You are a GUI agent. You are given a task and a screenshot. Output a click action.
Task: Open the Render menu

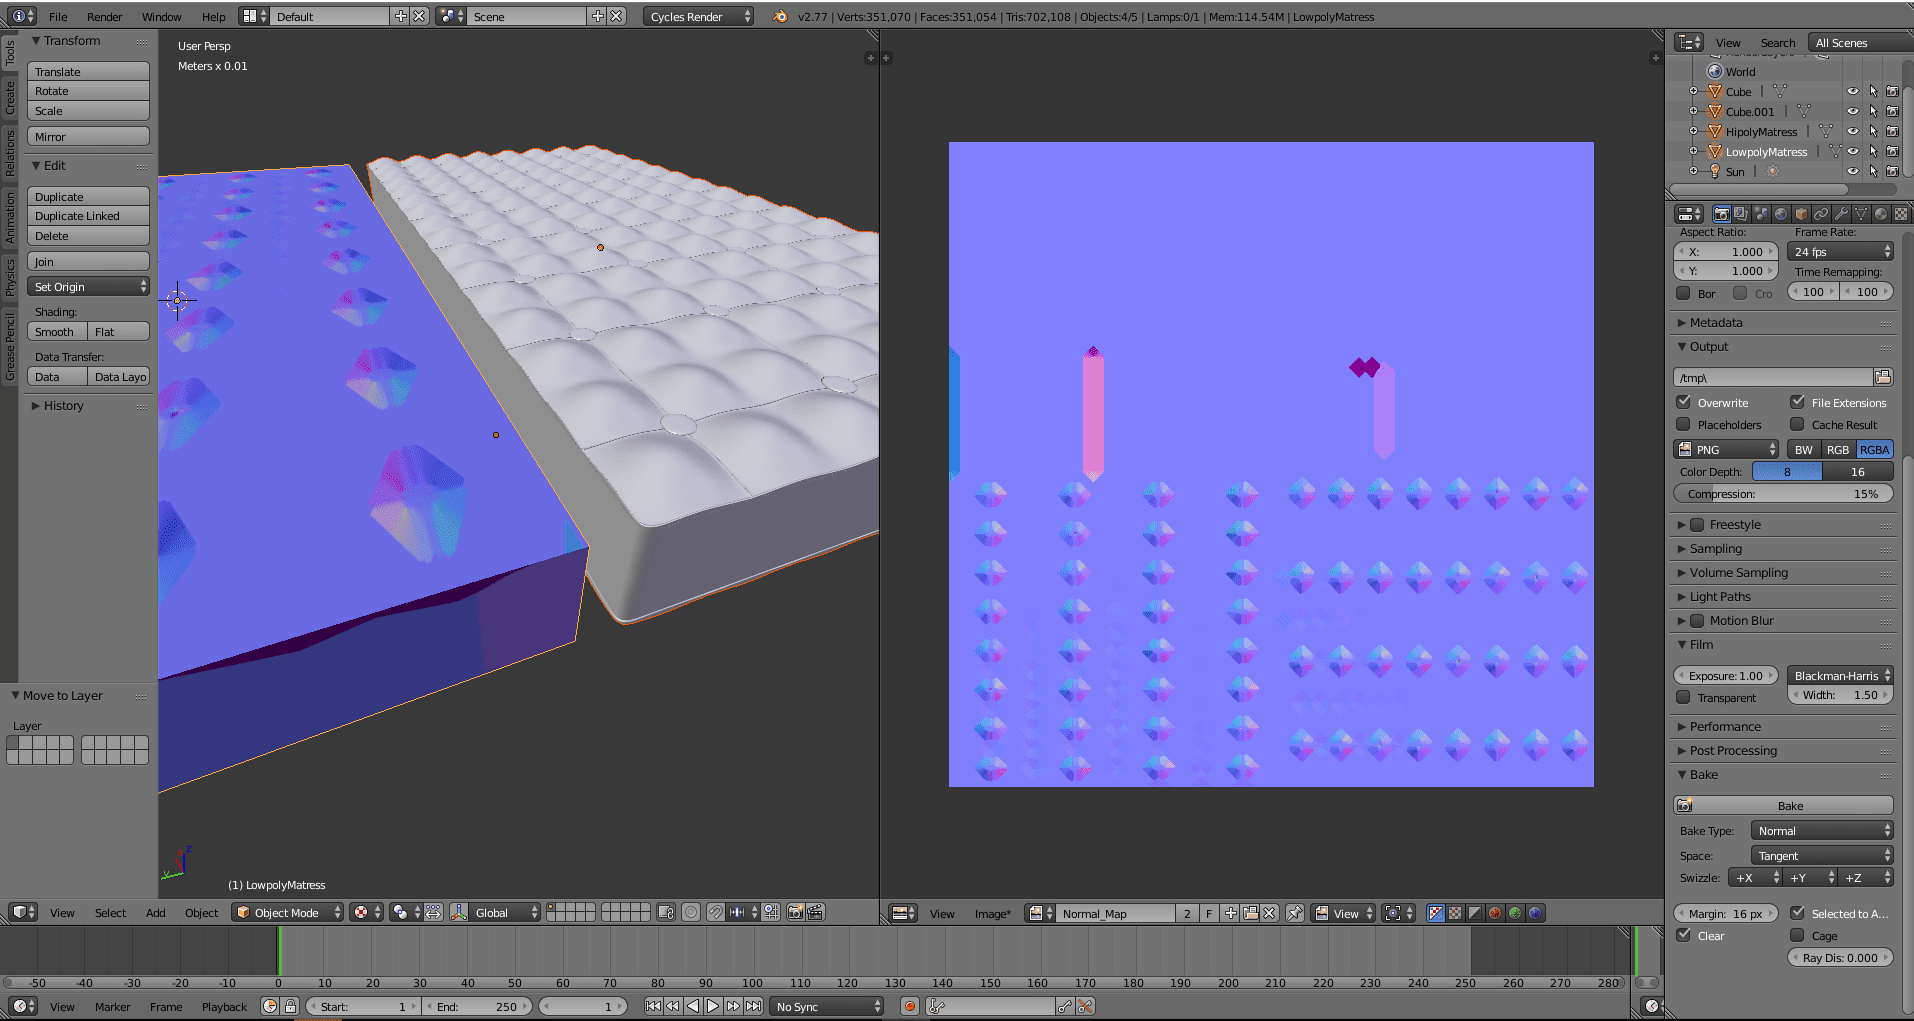105,16
